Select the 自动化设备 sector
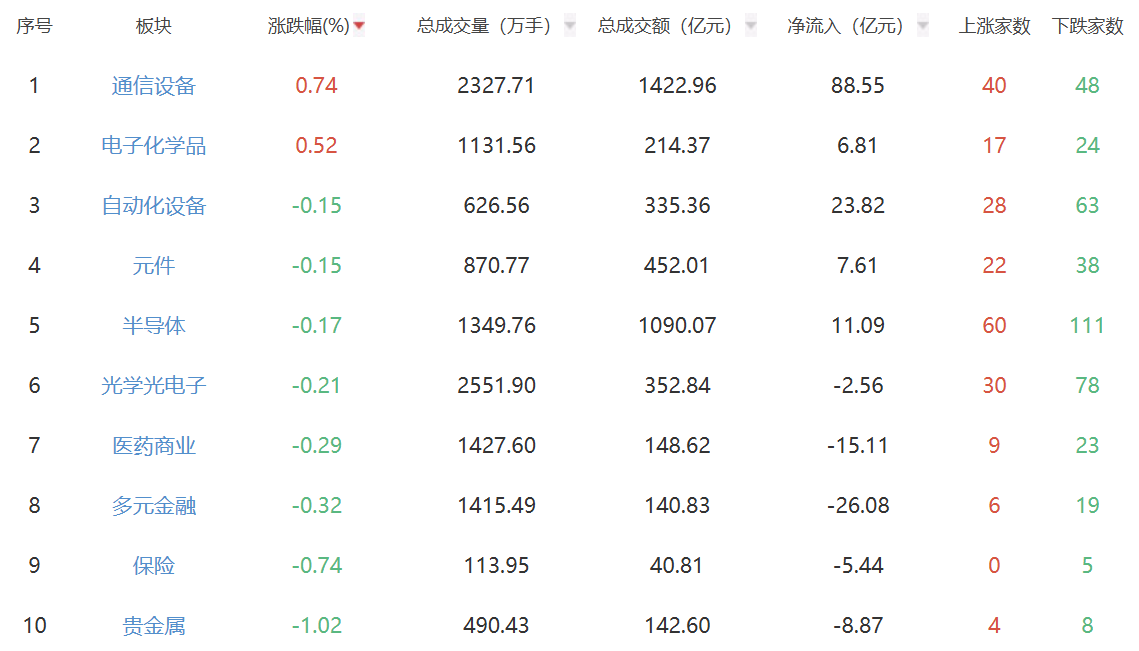 coord(155,206)
